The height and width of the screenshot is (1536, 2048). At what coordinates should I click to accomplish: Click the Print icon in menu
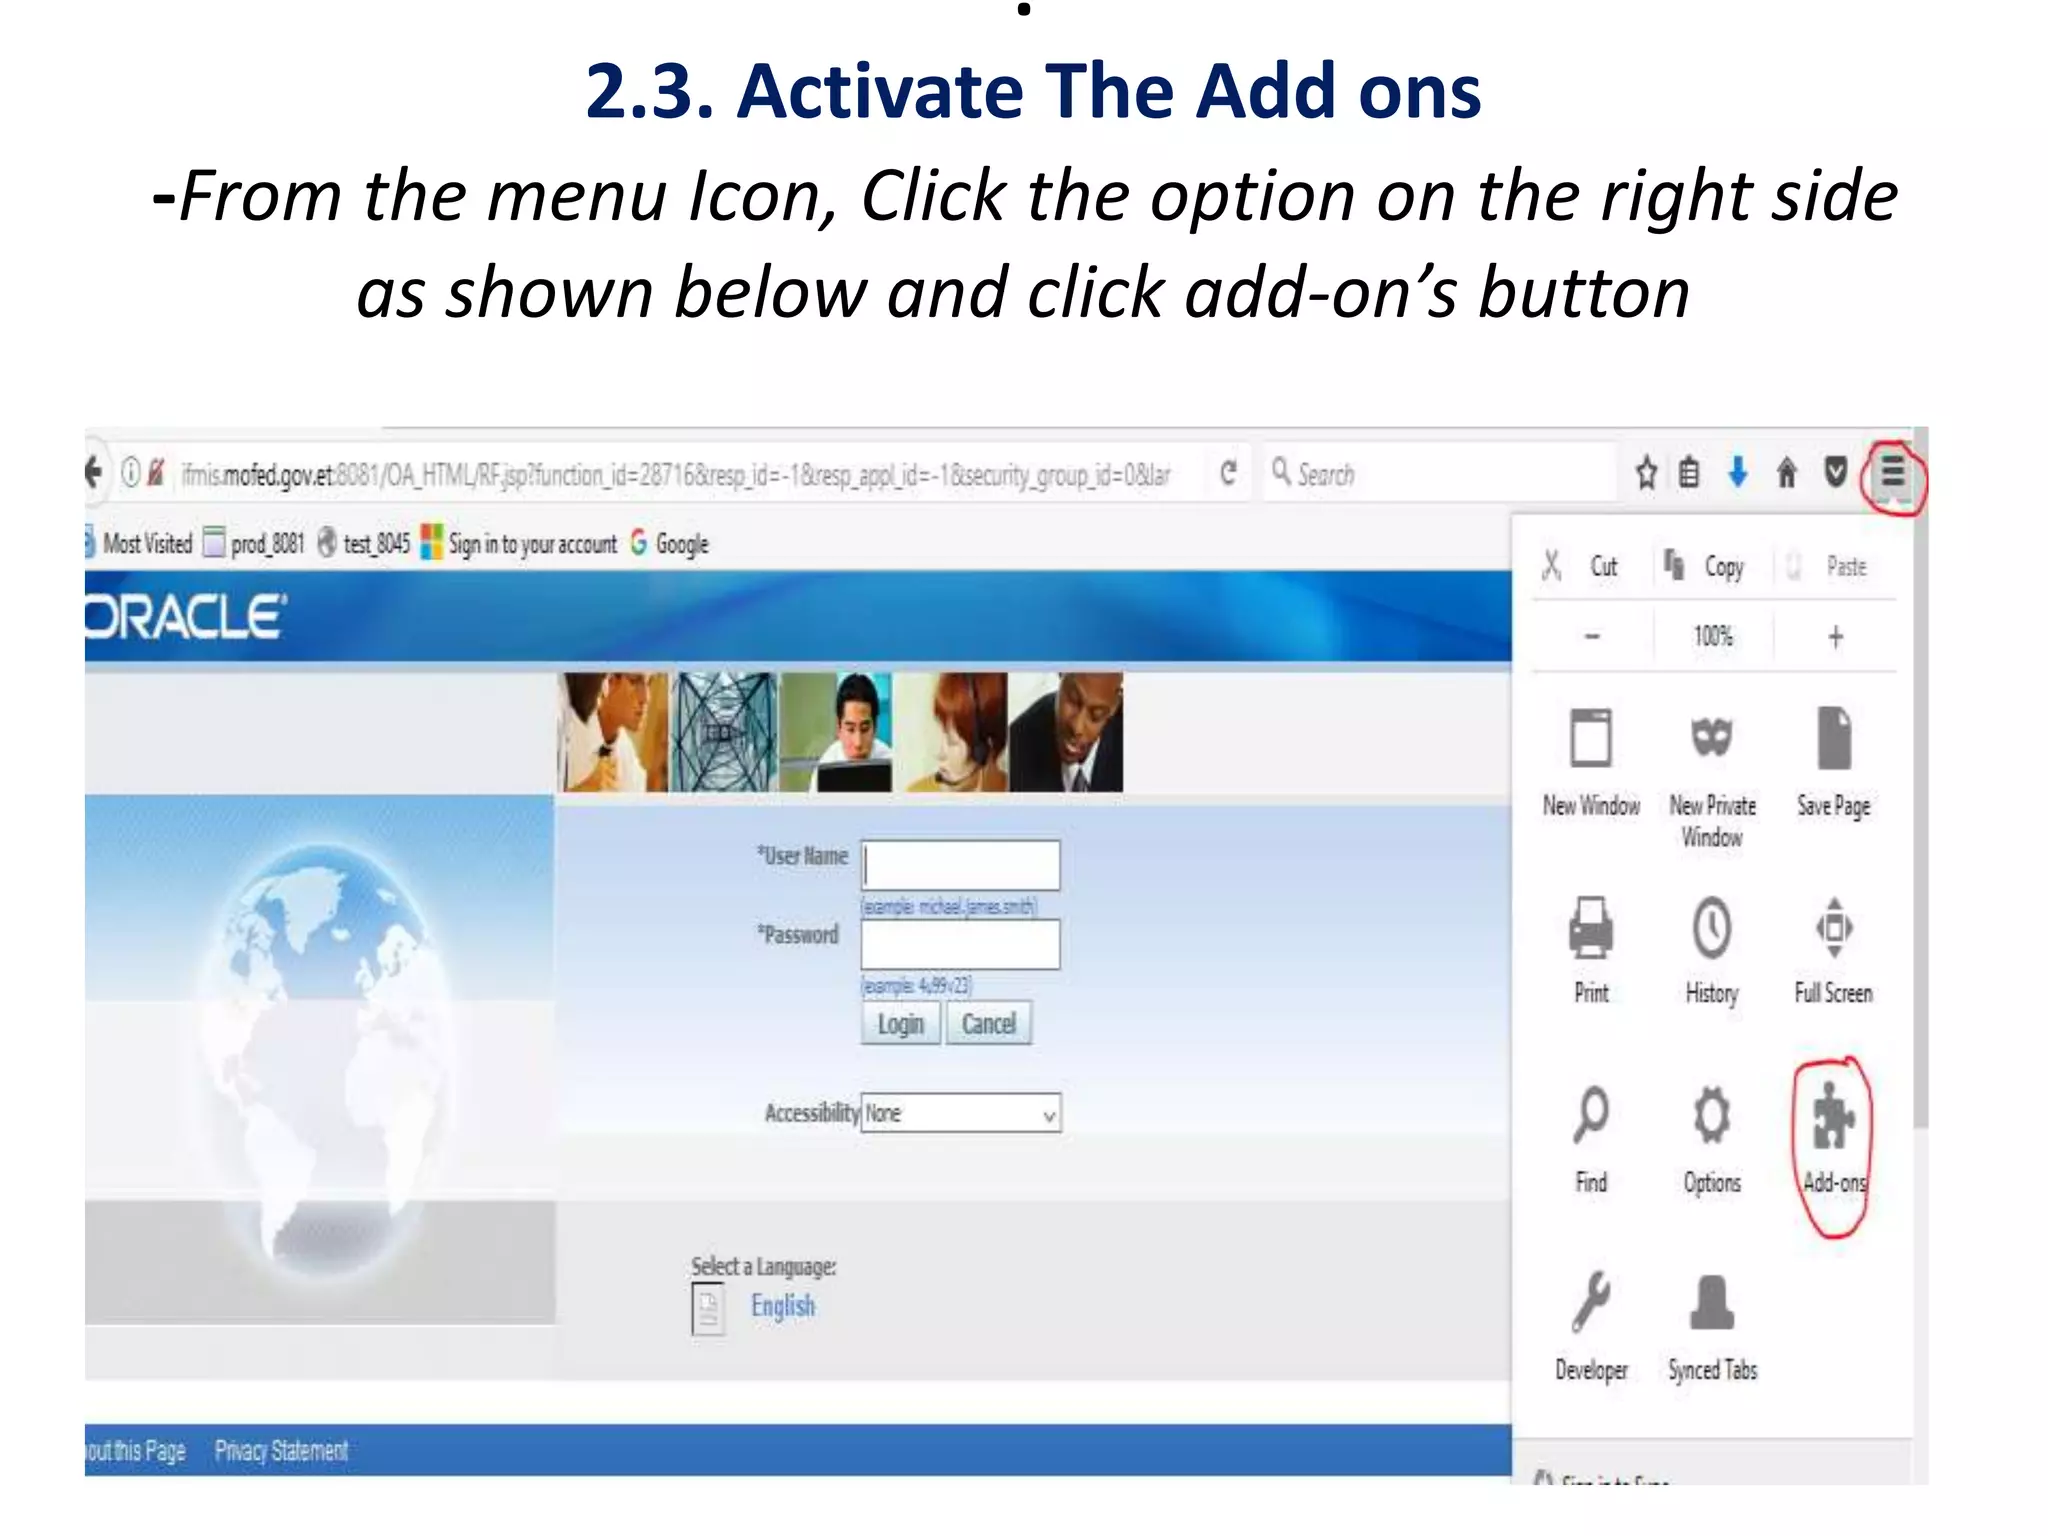(1590, 929)
